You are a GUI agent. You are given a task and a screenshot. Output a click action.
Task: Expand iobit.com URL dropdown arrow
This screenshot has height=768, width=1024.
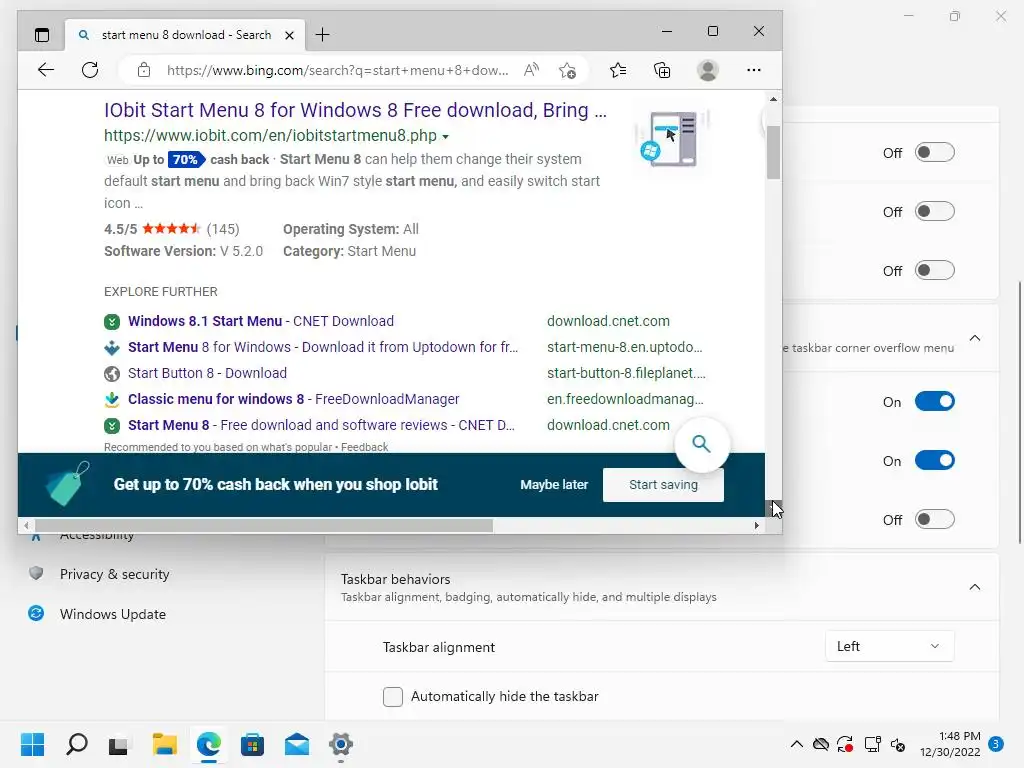coord(445,136)
